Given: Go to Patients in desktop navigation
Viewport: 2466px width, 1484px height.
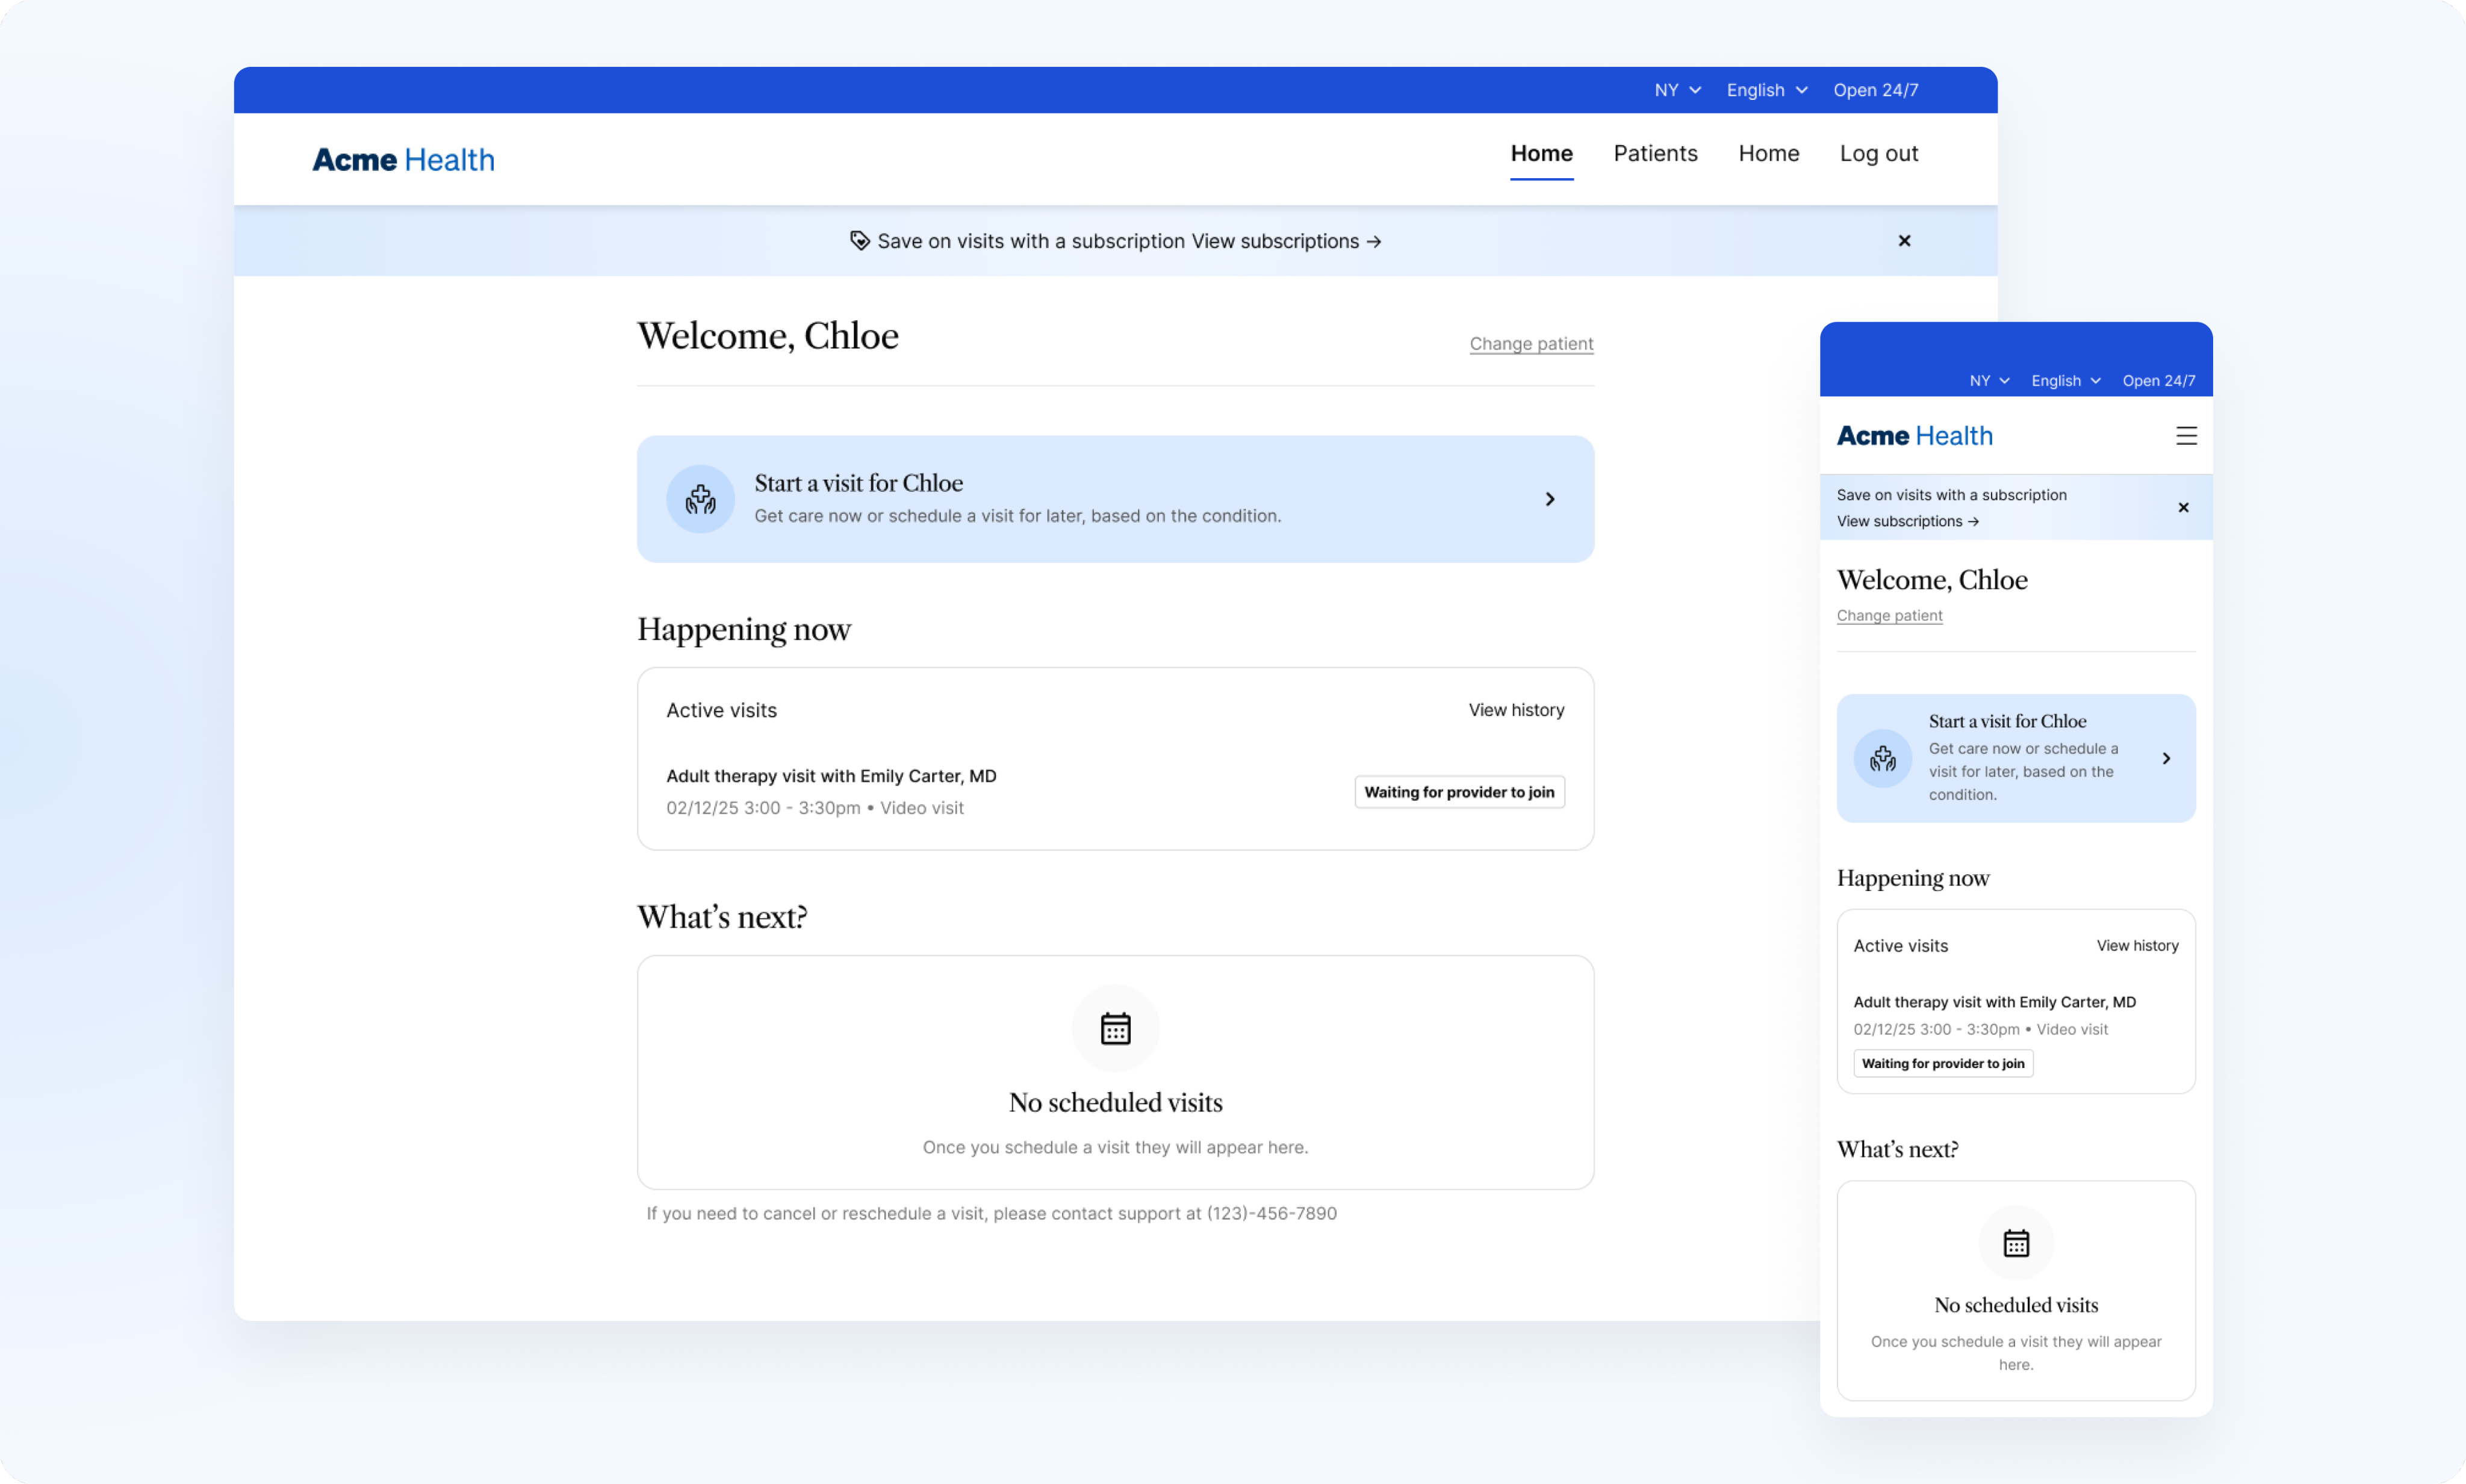Looking at the screenshot, I should pyautogui.click(x=1655, y=154).
